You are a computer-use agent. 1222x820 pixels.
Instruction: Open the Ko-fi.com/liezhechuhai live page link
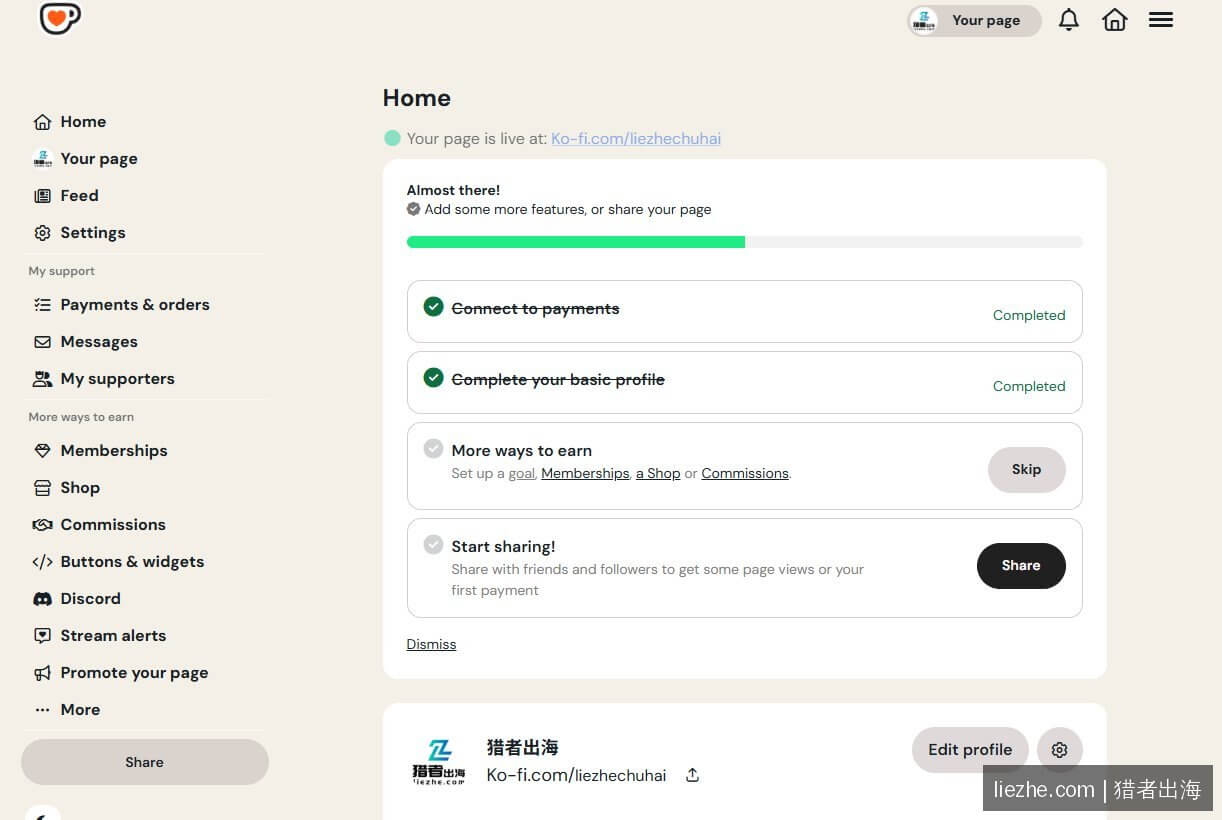click(x=636, y=139)
